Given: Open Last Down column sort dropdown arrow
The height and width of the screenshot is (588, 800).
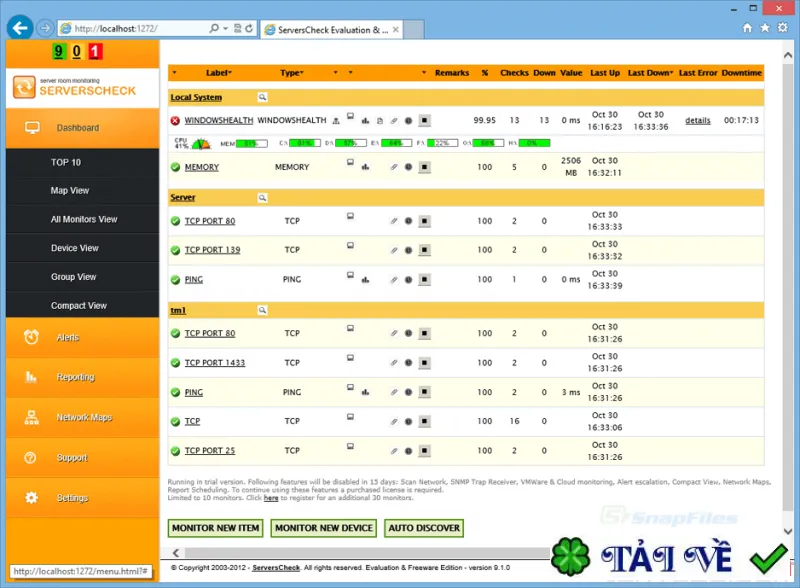Looking at the screenshot, I should 671,72.
